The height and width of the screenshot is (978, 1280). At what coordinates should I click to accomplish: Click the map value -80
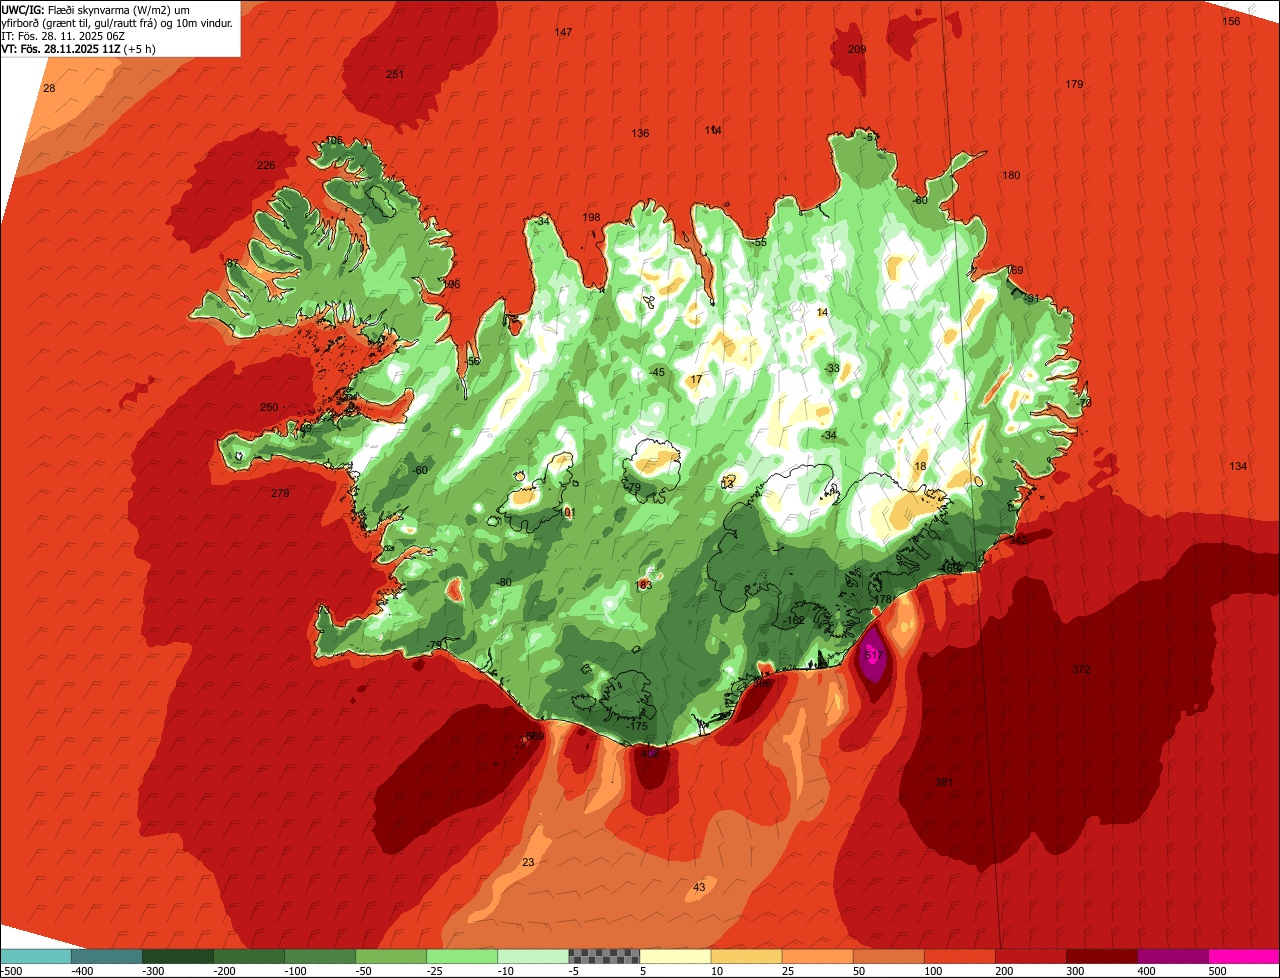(504, 583)
